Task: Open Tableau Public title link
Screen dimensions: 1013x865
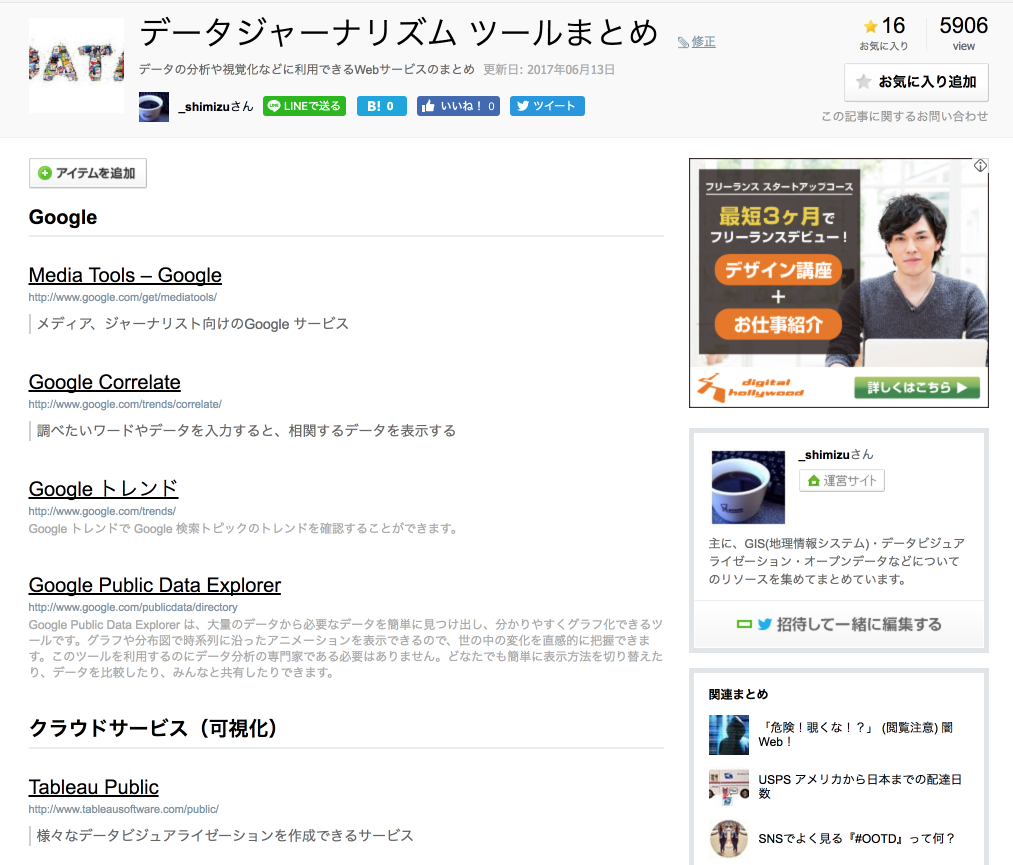Action: 94,787
